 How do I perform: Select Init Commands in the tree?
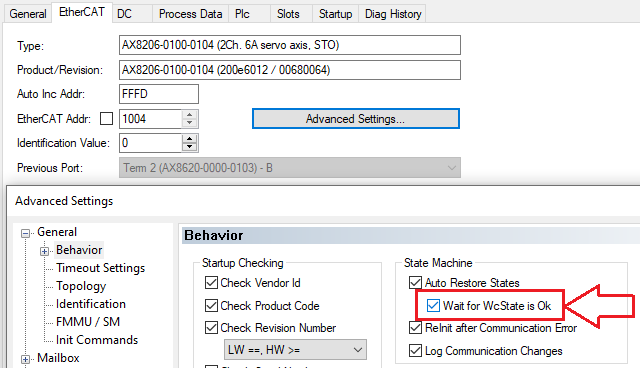97,340
